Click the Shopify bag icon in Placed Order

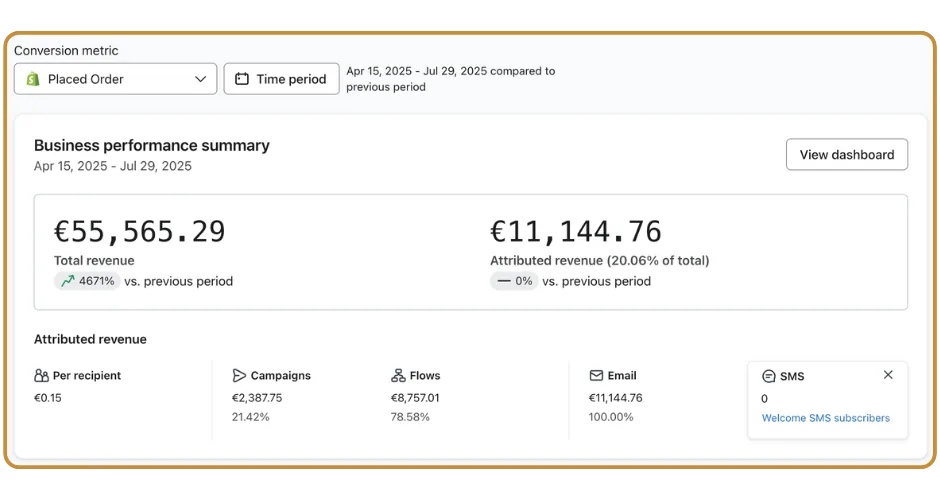click(x=34, y=79)
